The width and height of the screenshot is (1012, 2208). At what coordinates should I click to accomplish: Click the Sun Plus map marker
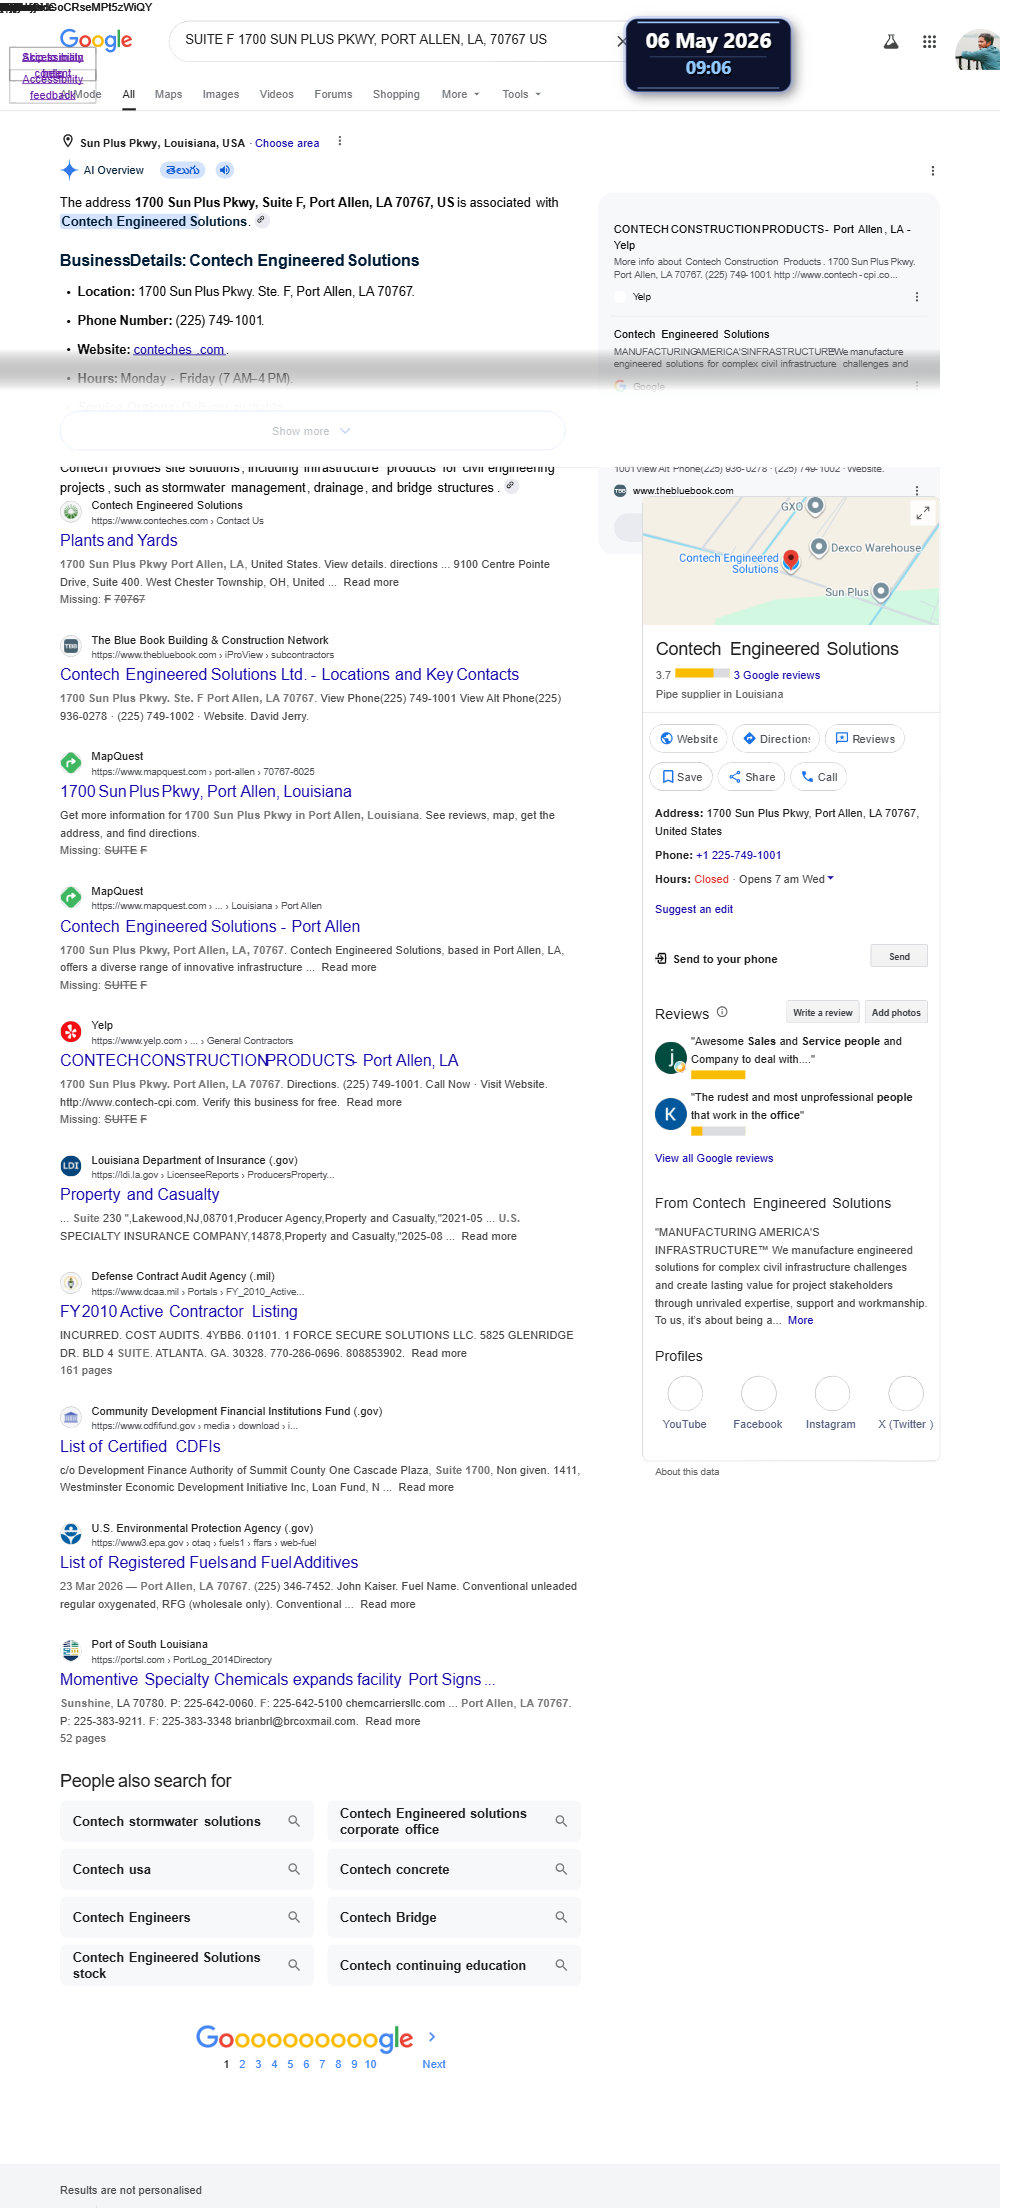coord(881,591)
